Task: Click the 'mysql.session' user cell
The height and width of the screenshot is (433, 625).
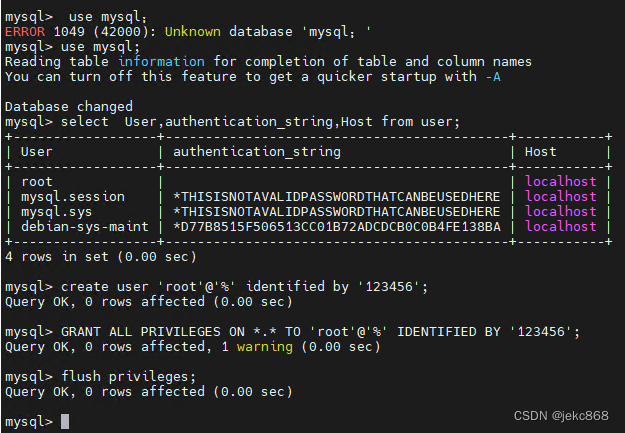Action: 73,197
